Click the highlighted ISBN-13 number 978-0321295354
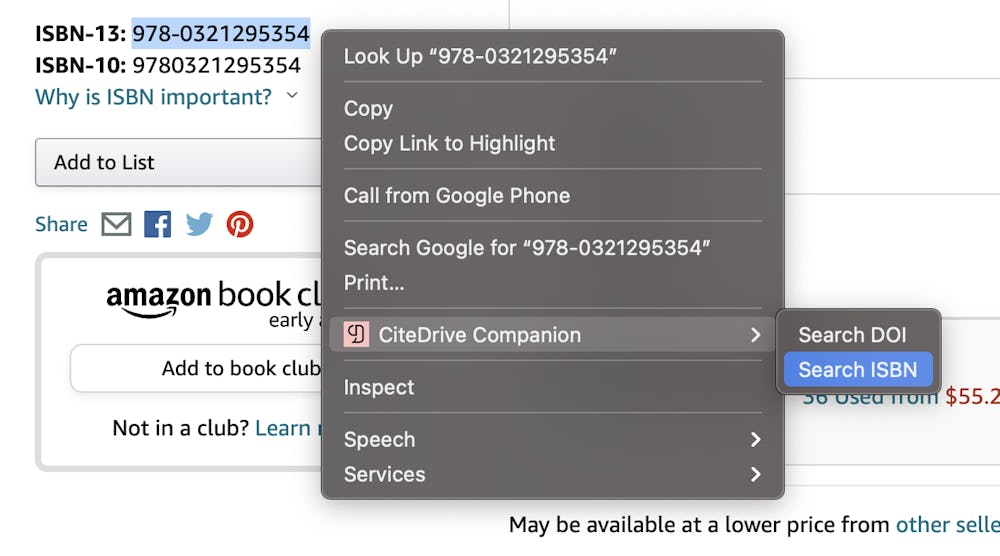The image size is (1000, 556). 221,33
